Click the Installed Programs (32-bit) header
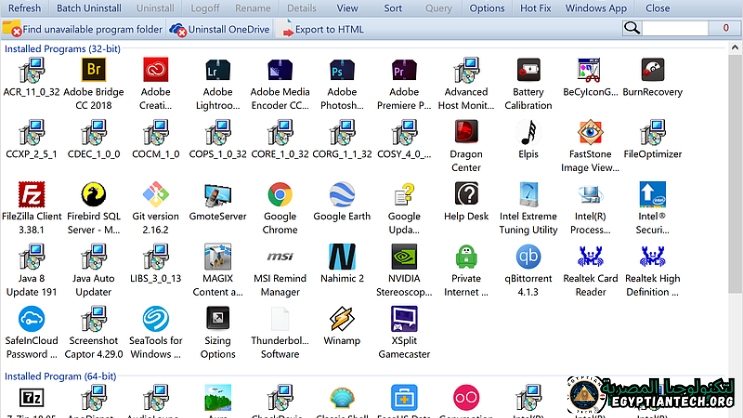 coord(63,49)
